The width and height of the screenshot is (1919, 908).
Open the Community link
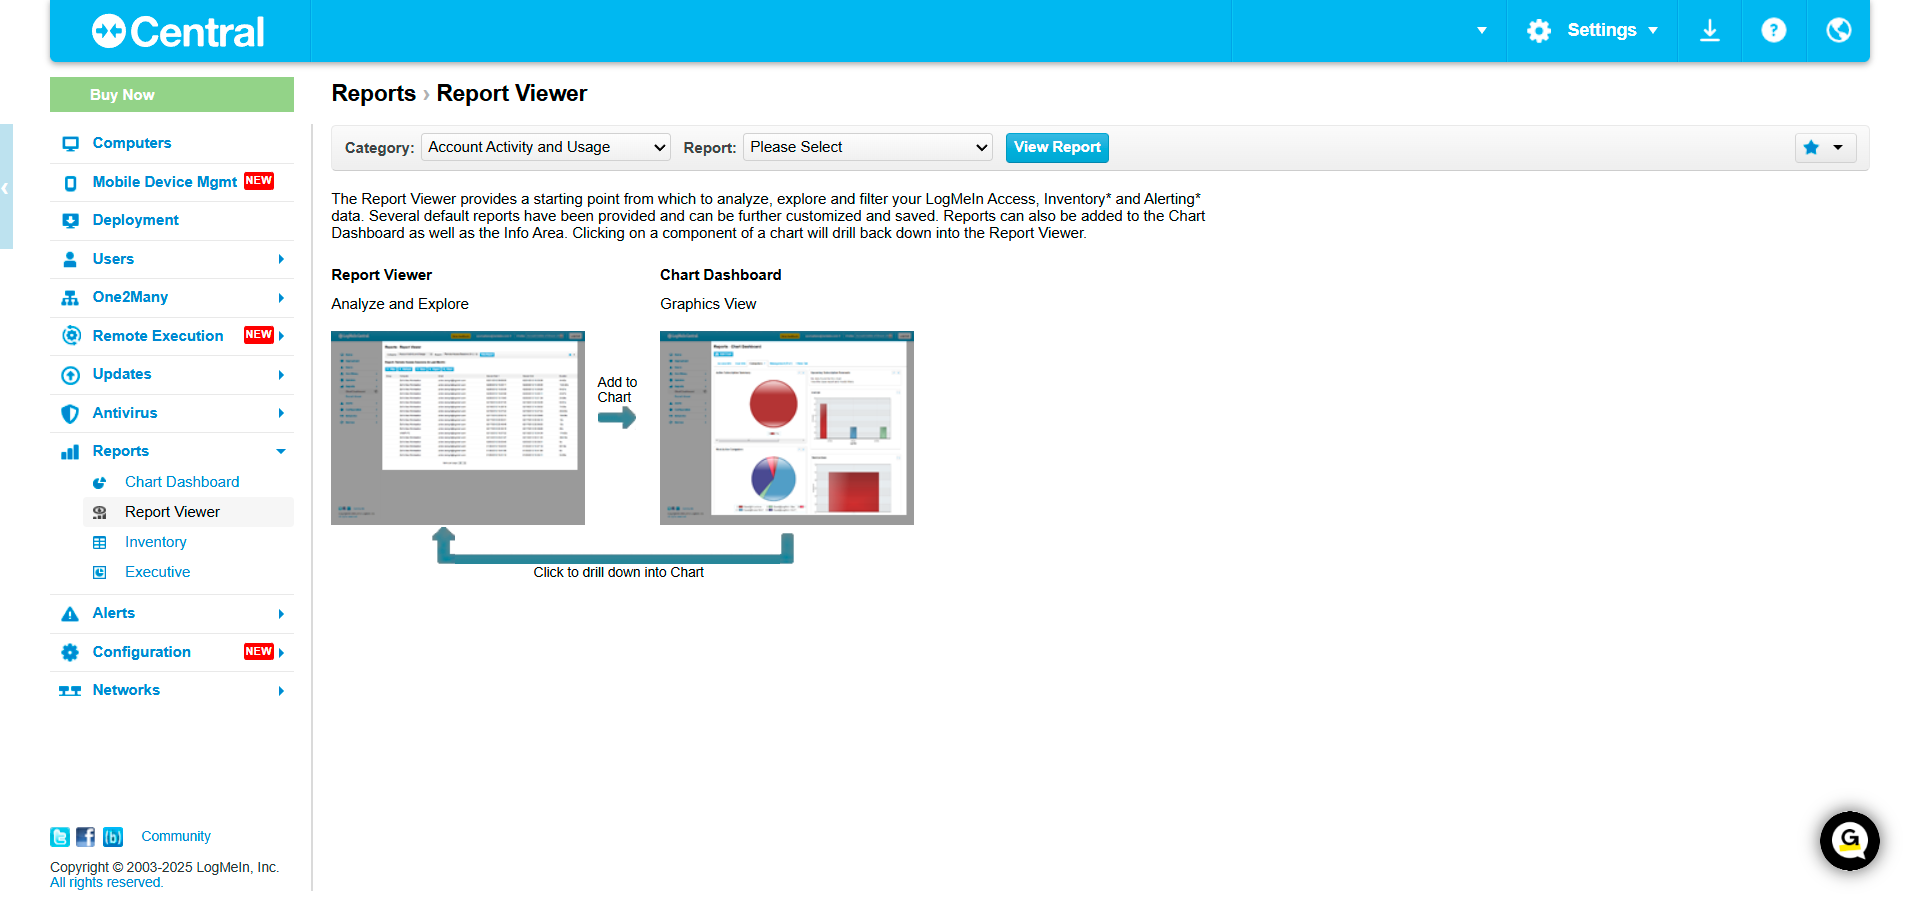click(176, 837)
